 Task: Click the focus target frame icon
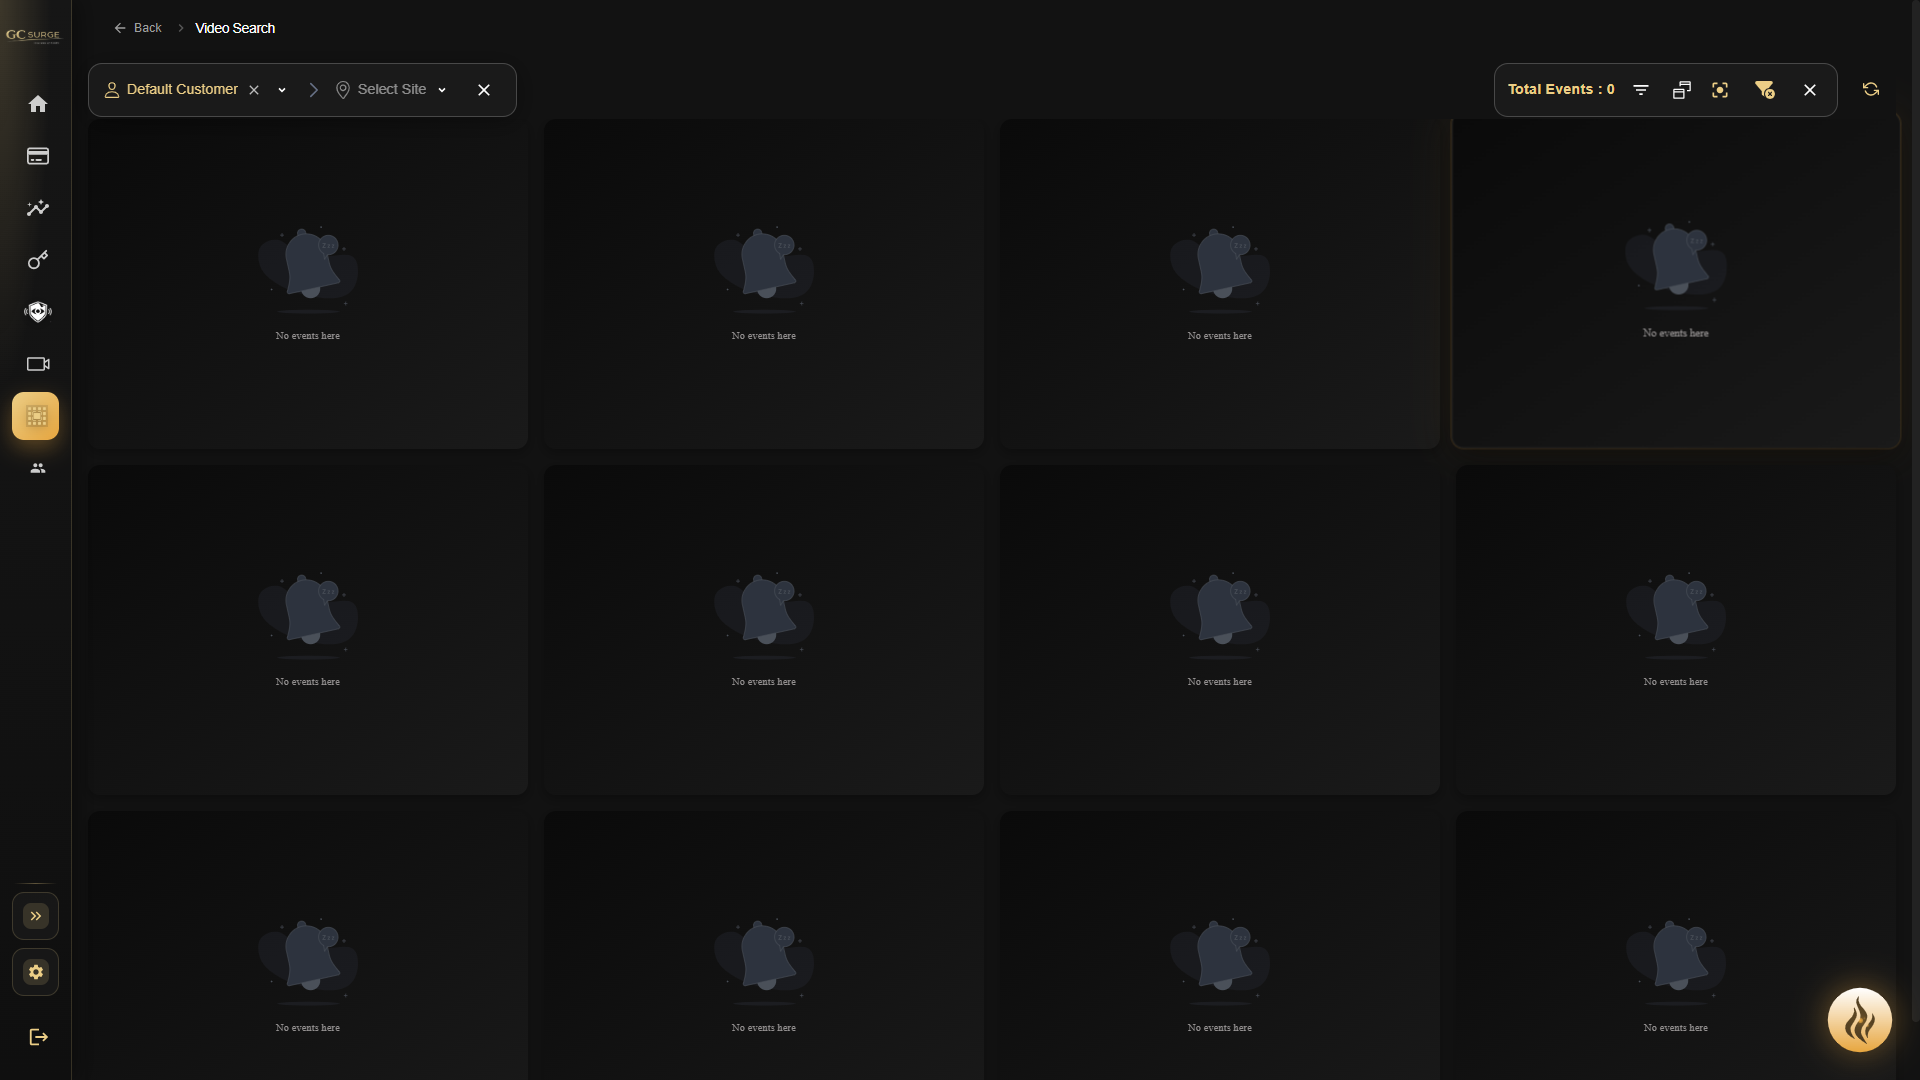coord(1720,90)
